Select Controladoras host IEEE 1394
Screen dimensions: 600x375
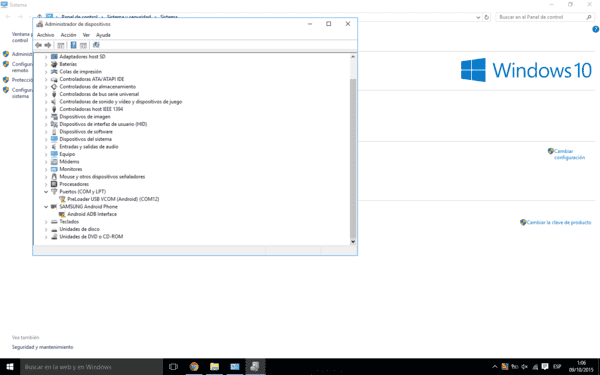[91, 109]
